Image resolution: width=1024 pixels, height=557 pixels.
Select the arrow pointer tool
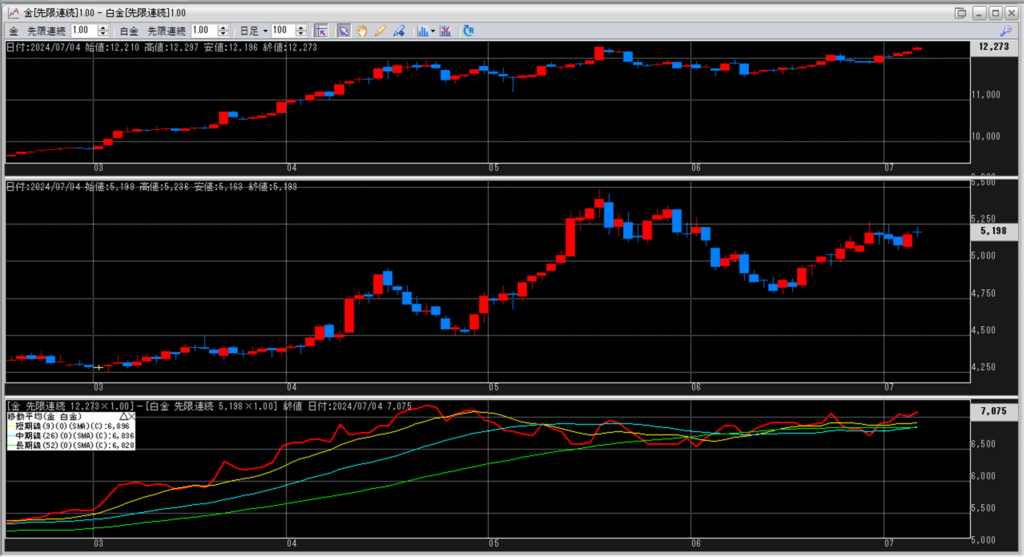coord(343,31)
